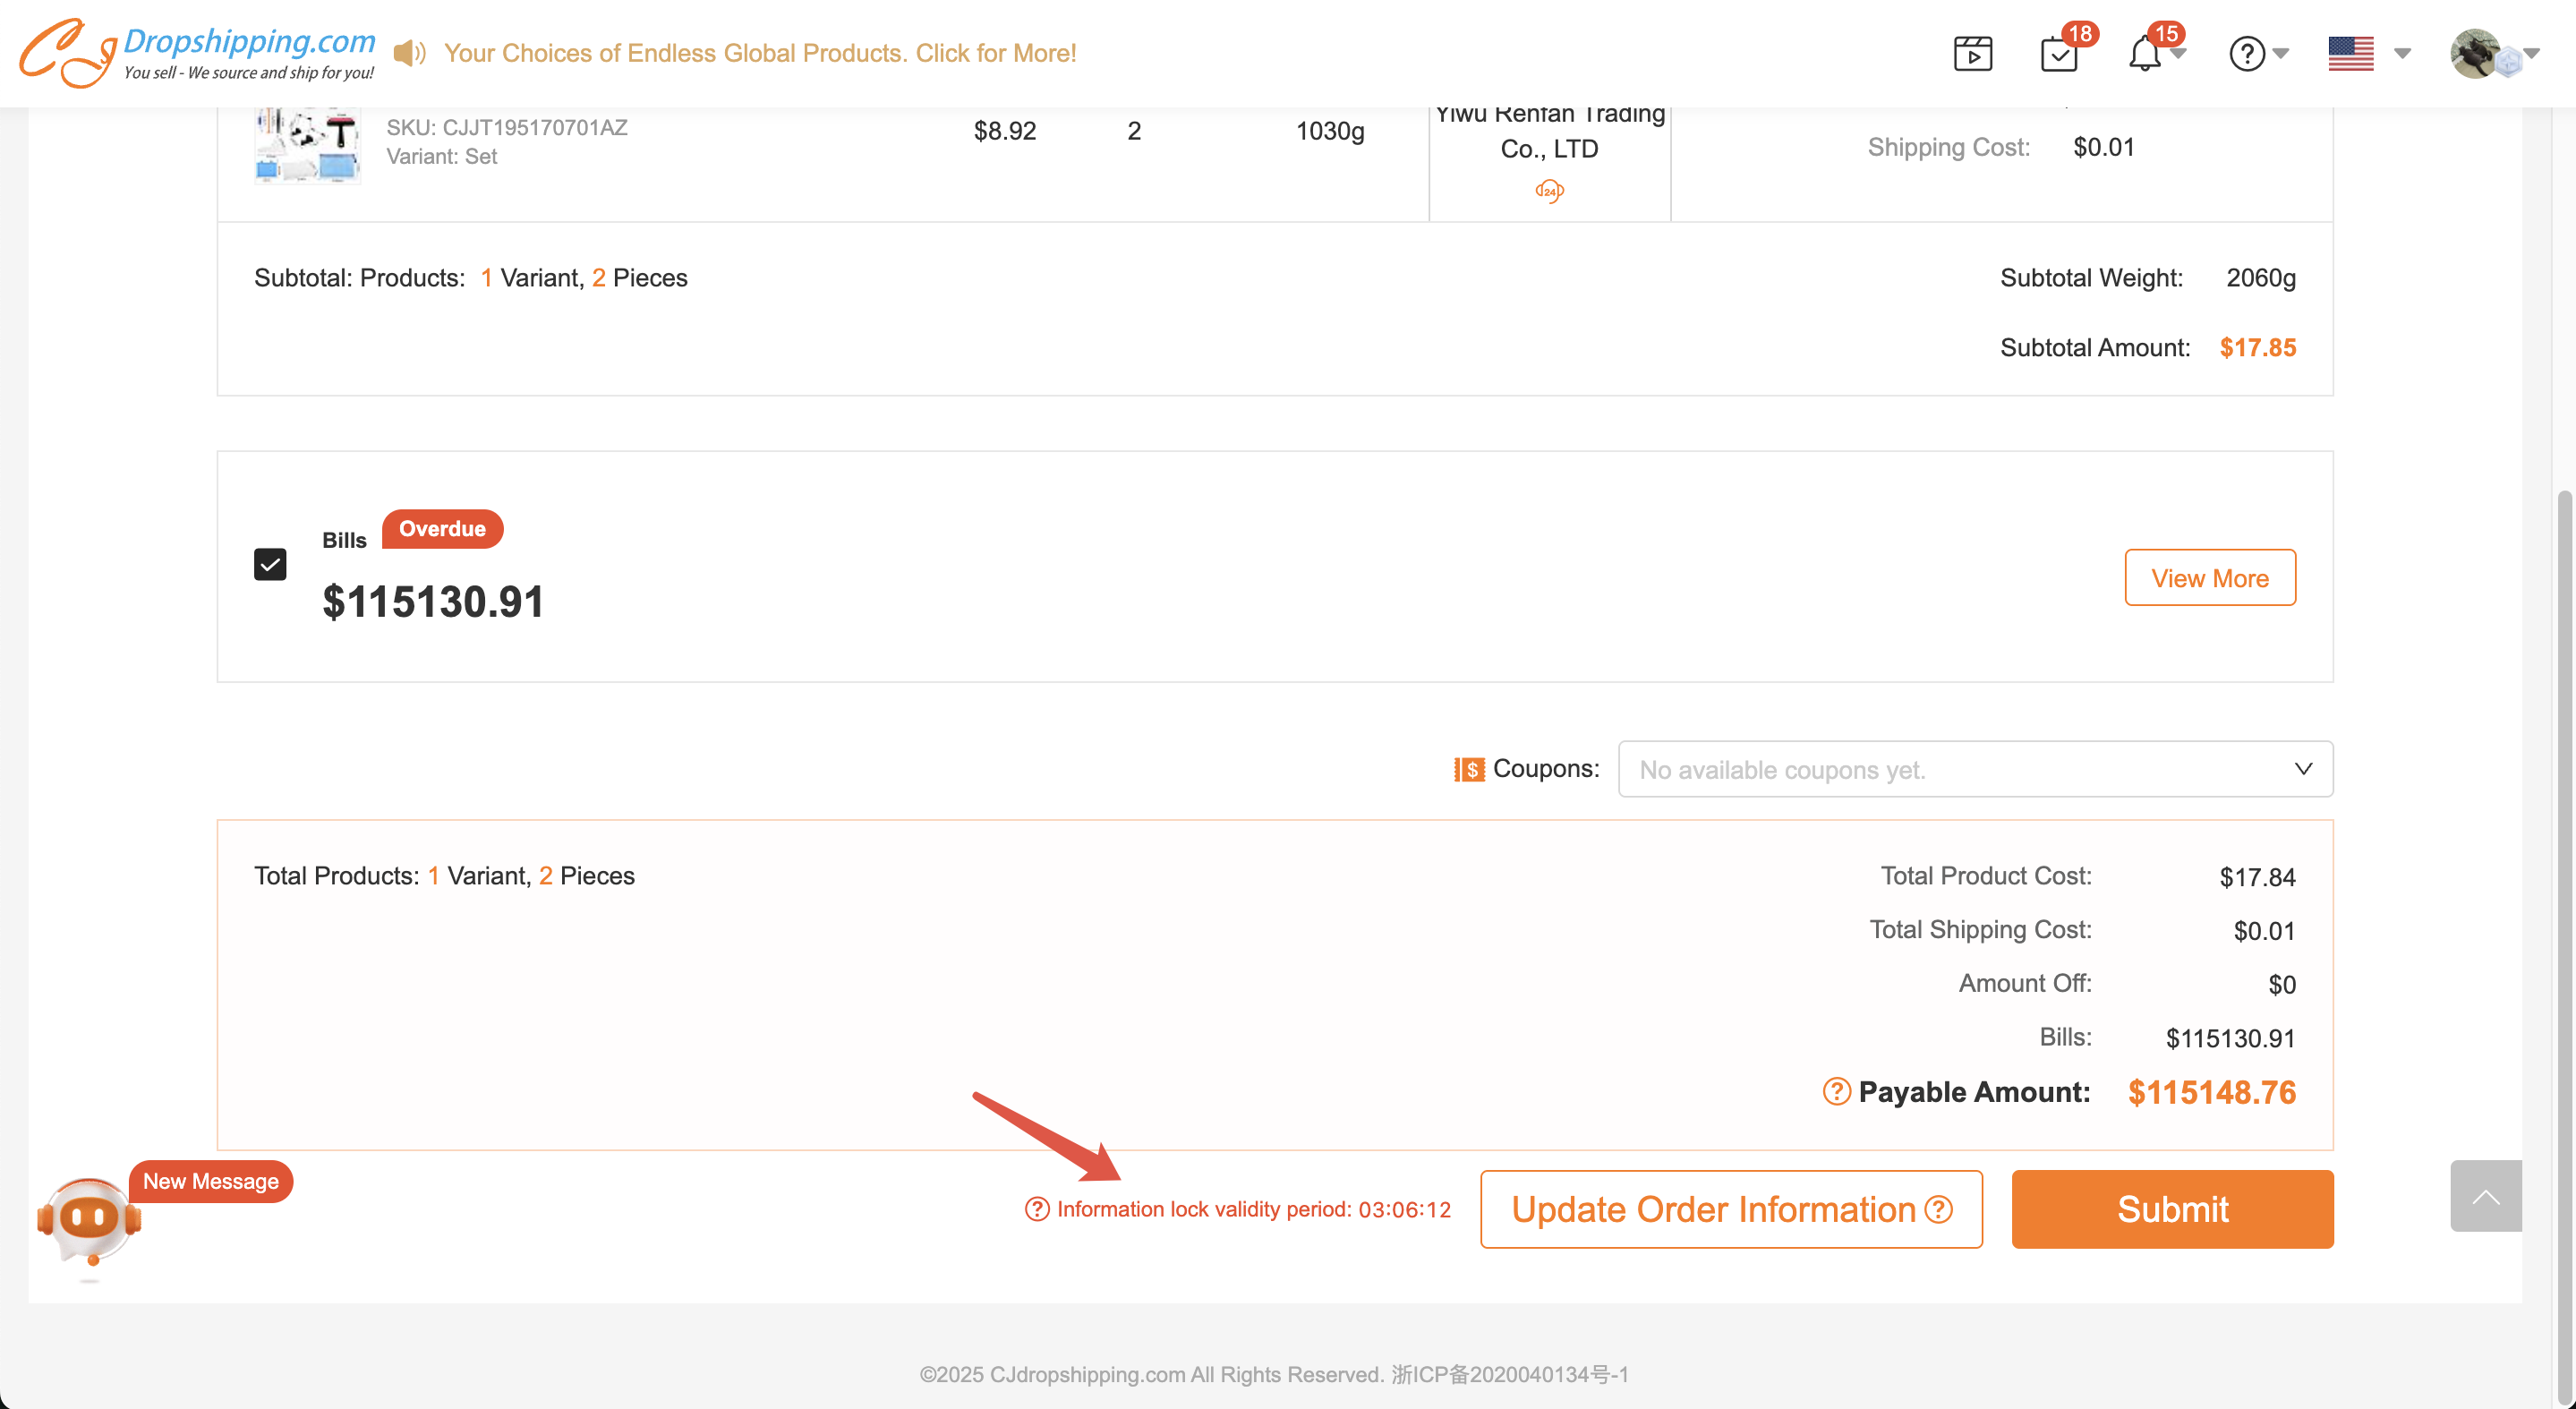Click the help icon inside Update Order Information
This screenshot has height=1409, width=2576.
pyautogui.click(x=1938, y=1209)
